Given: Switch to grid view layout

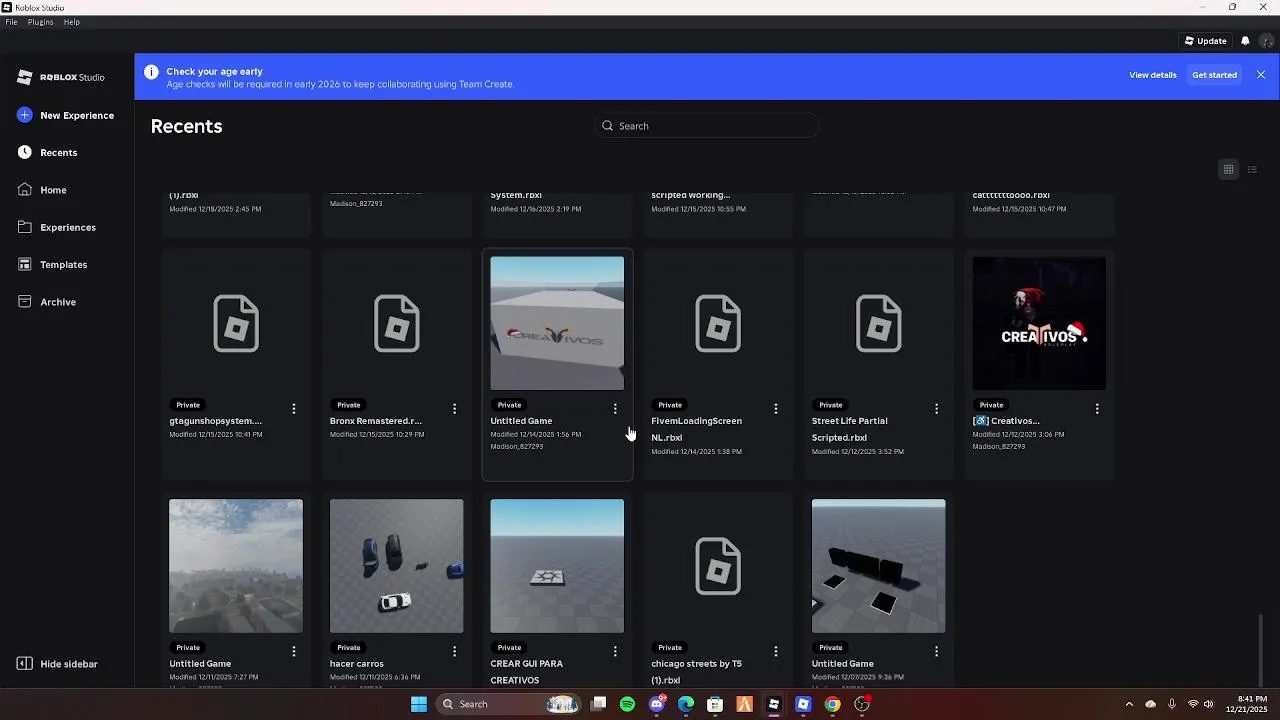Looking at the screenshot, I should (x=1229, y=169).
